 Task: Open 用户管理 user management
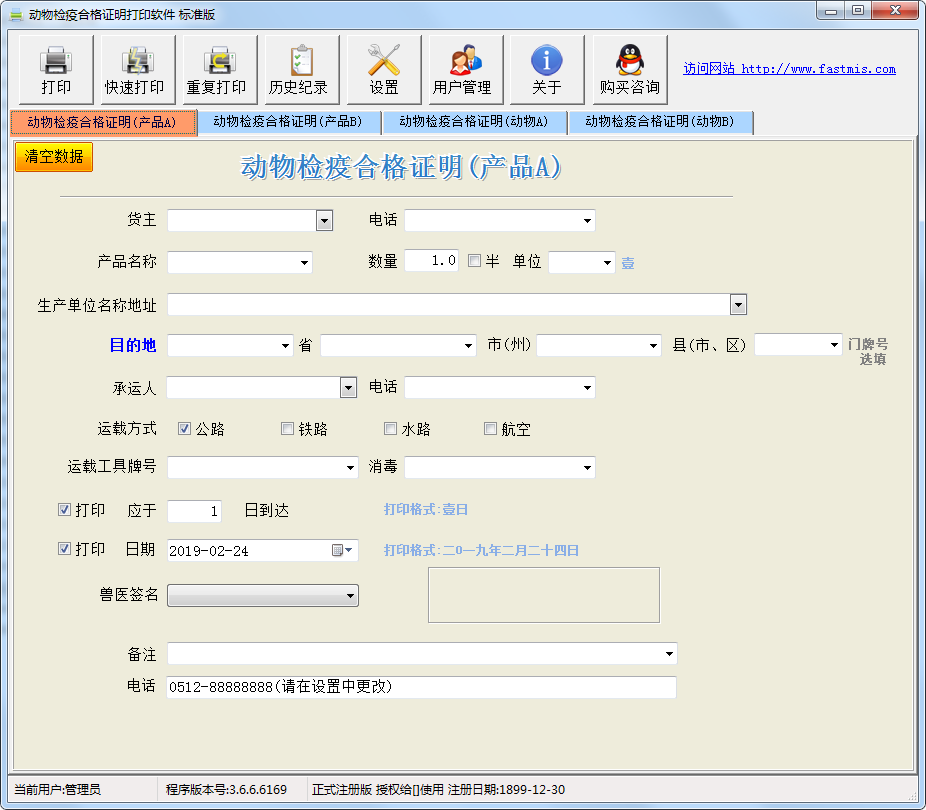[x=465, y=69]
